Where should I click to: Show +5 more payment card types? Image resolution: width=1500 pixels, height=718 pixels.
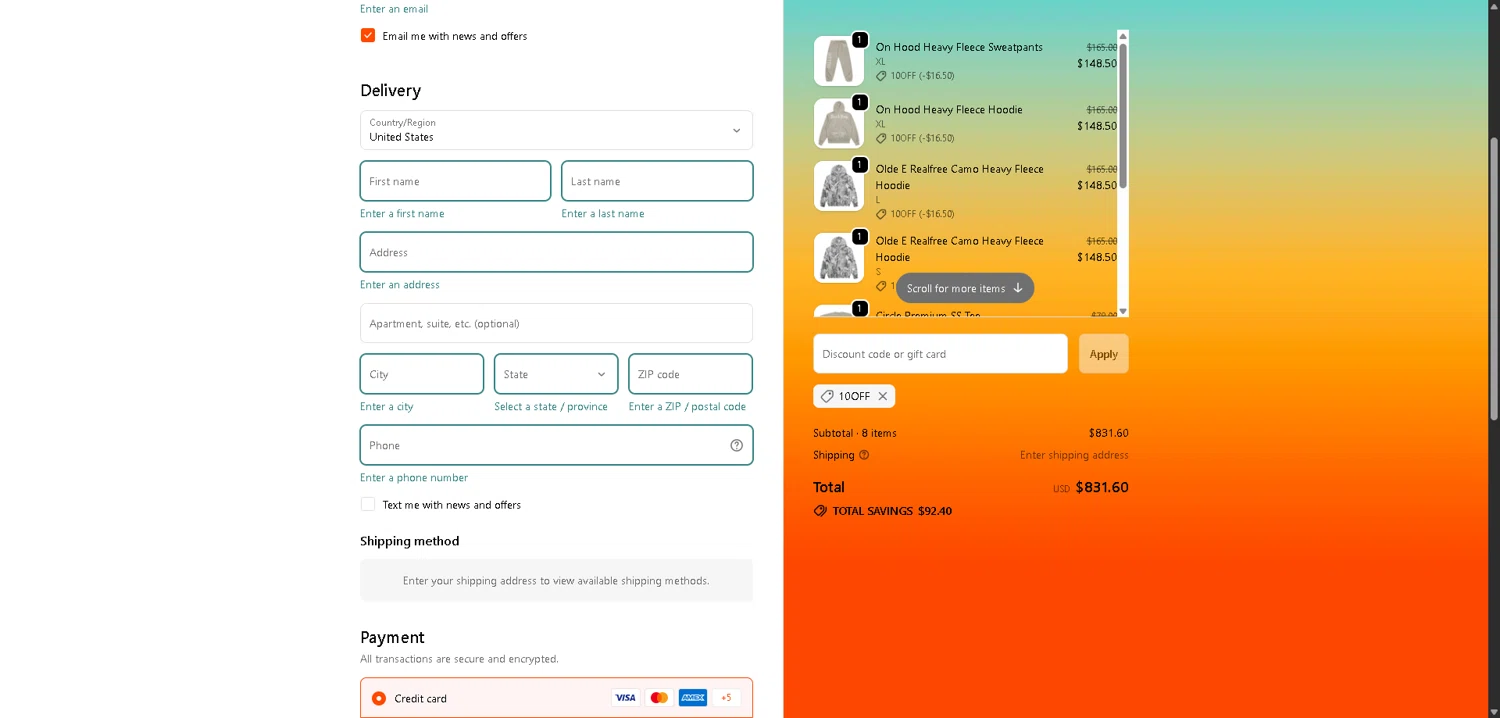click(726, 698)
